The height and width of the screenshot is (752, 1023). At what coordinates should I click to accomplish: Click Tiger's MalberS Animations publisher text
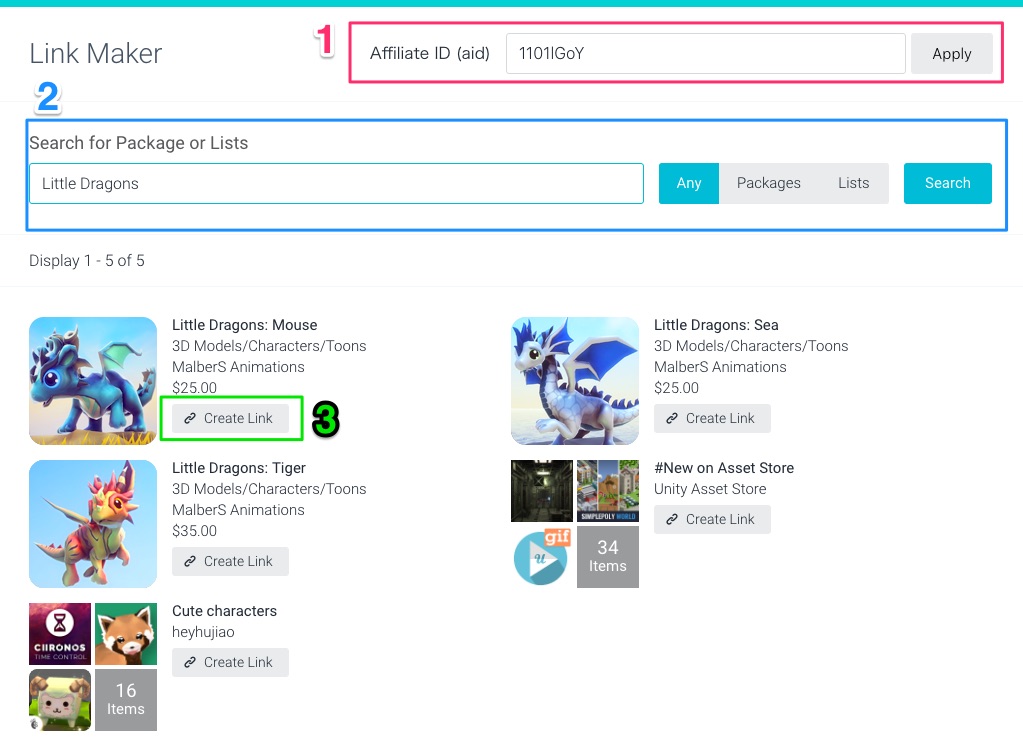238,510
